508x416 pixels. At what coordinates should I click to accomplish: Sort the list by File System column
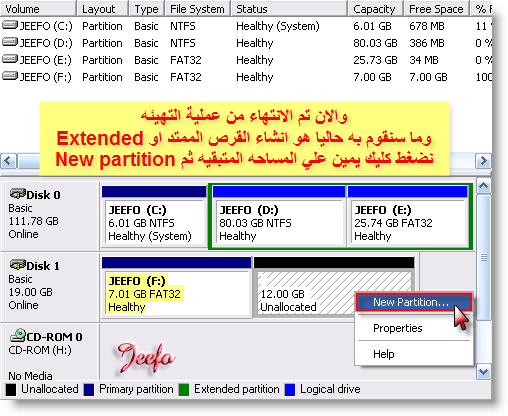click(197, 9)
